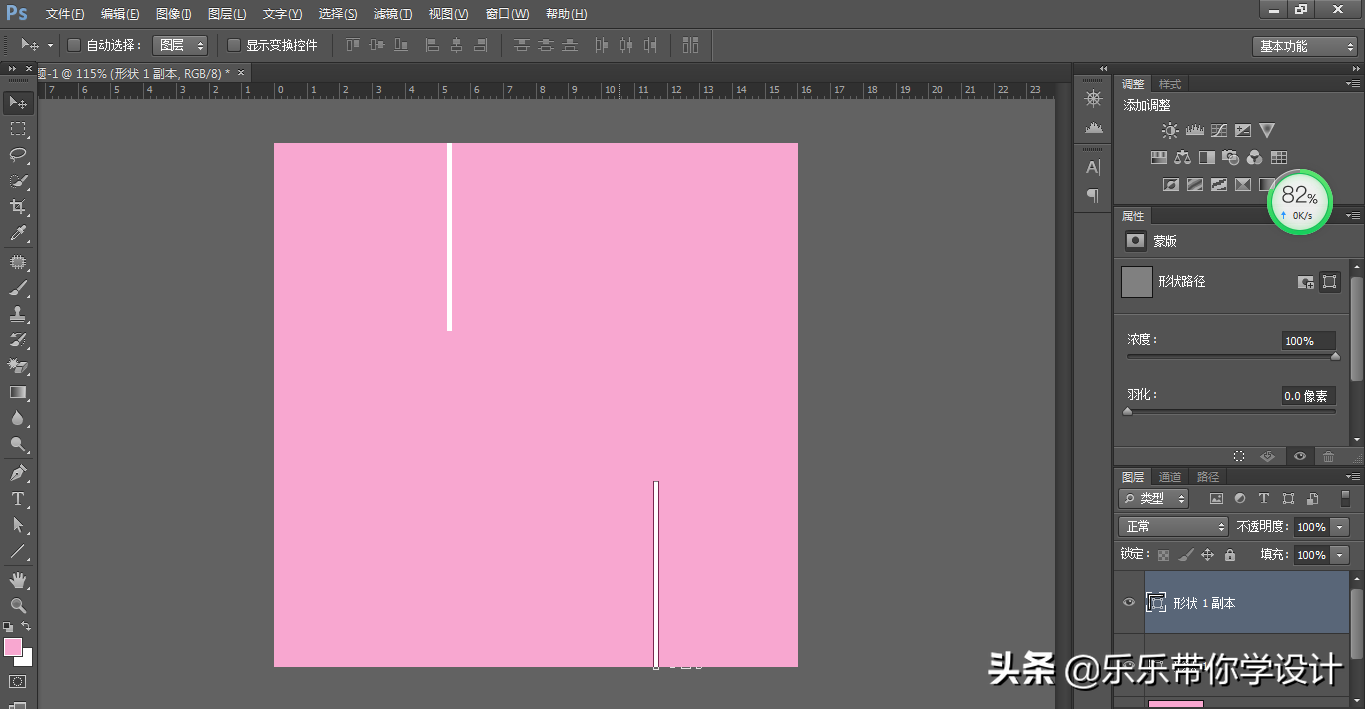Open the 填充 slider dropdown arrow
1365x709 pixels.
coord(1340,555)
